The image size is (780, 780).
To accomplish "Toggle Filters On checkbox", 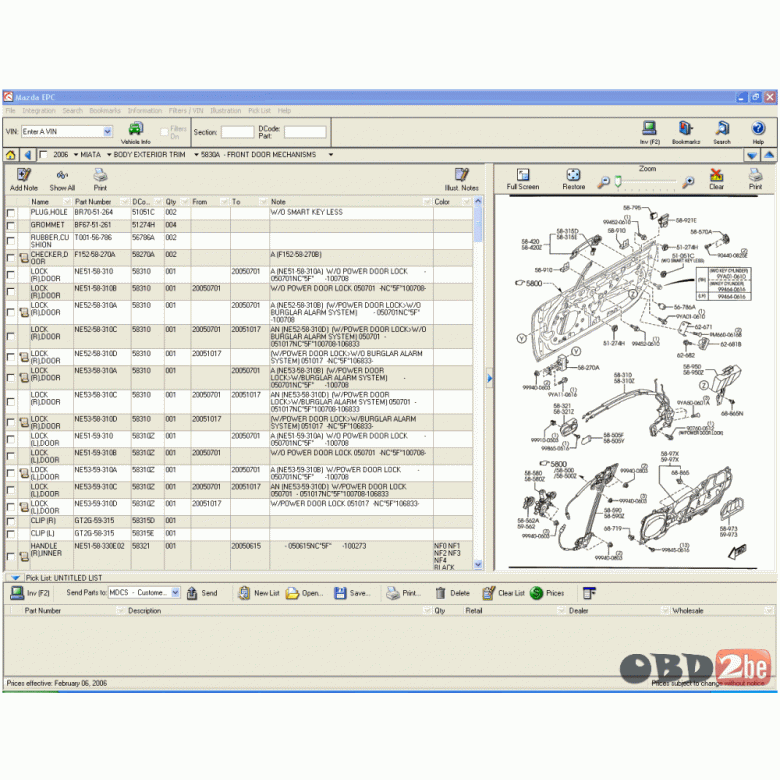I will tap(165, 132).
